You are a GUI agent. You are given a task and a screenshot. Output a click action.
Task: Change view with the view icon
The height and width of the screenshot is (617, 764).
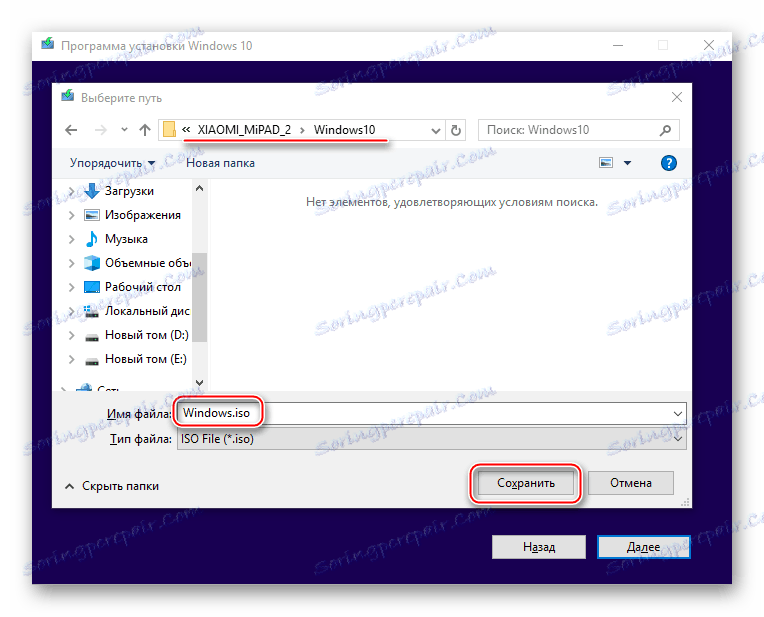[606, 163]
